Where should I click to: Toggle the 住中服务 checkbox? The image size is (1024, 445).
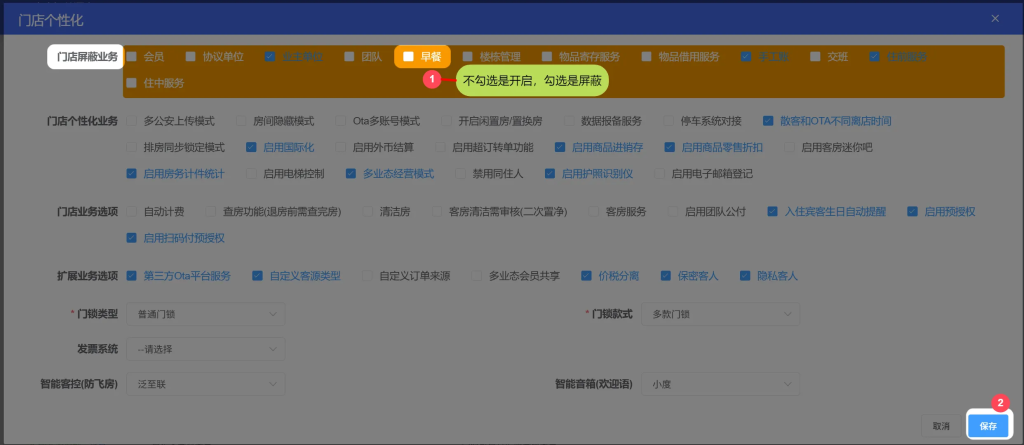point(132,83)
